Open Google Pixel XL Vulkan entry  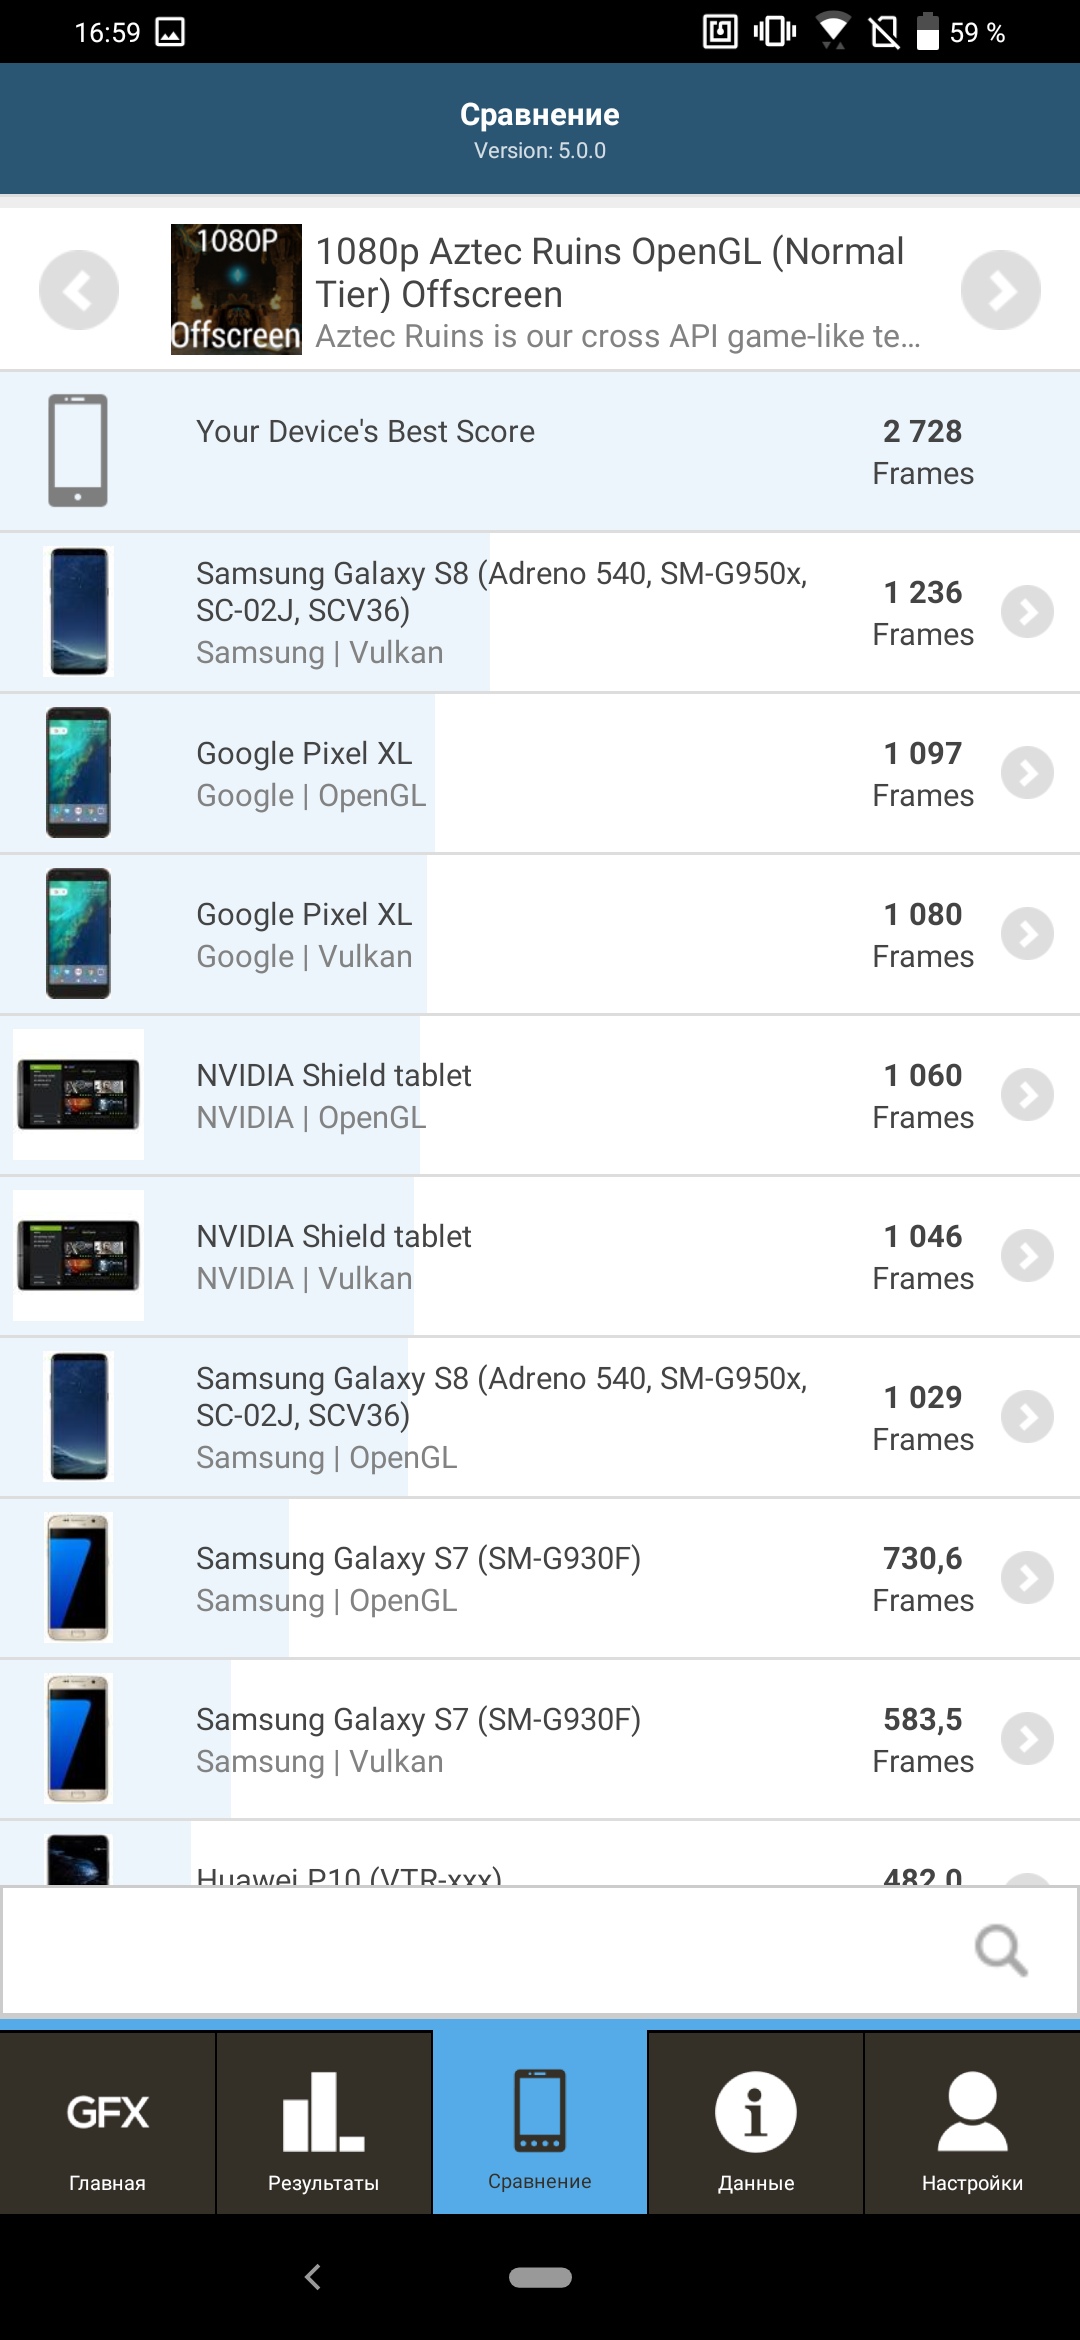500,935
